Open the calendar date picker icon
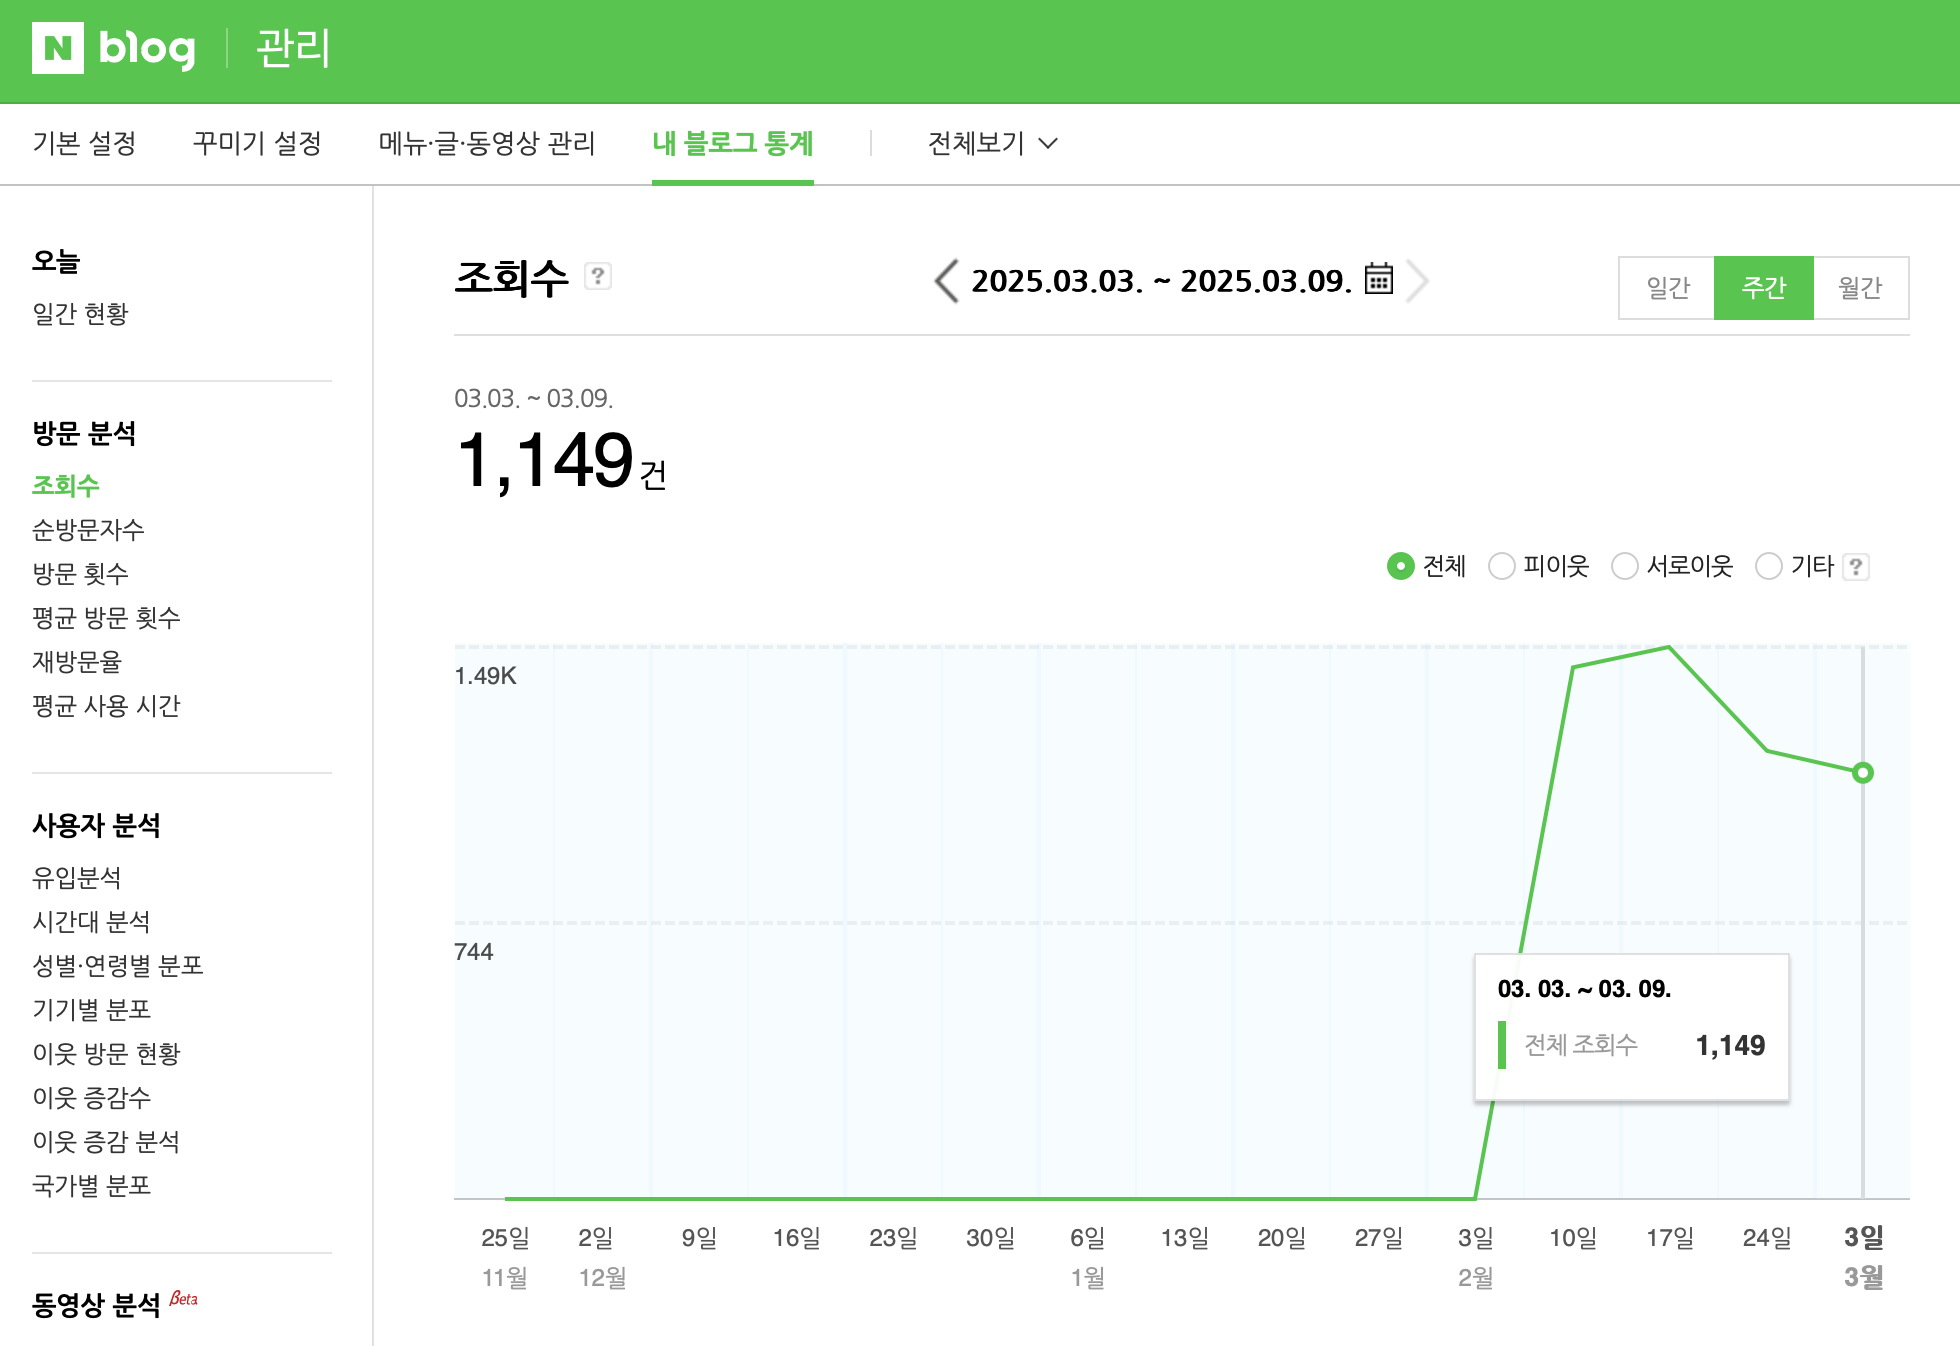This screenshot has height=1346, width=1960. (x=1379, y=279)
